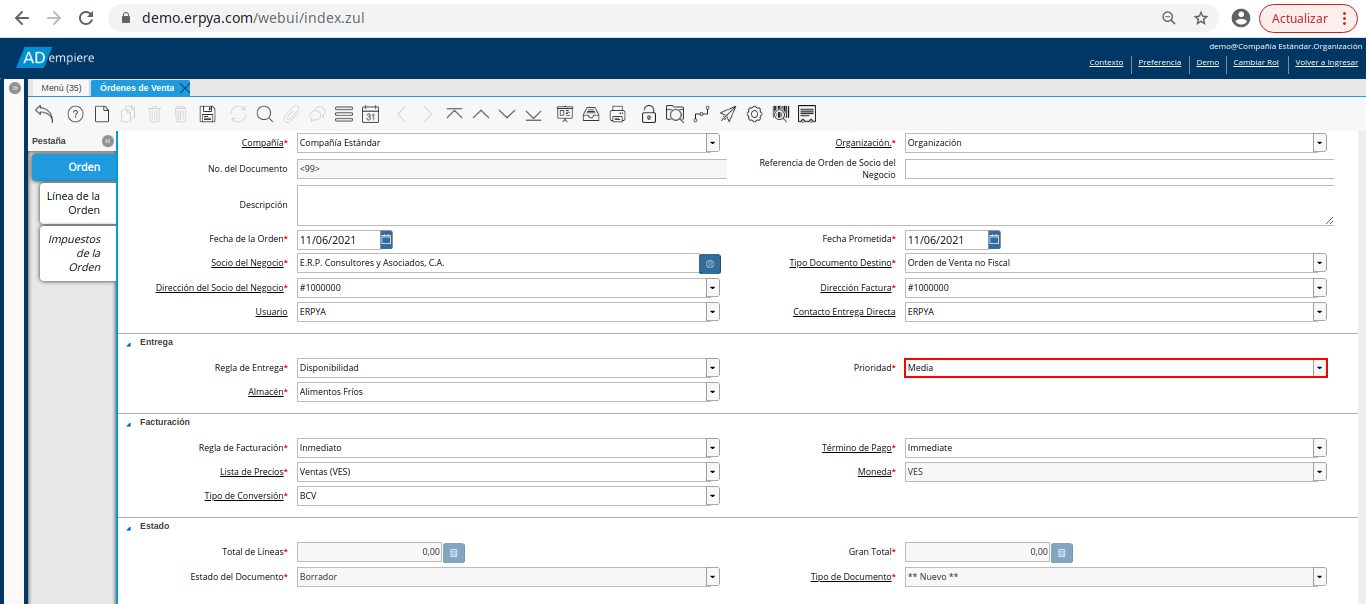Collapse the Pestaña side panel

point(107,141)
